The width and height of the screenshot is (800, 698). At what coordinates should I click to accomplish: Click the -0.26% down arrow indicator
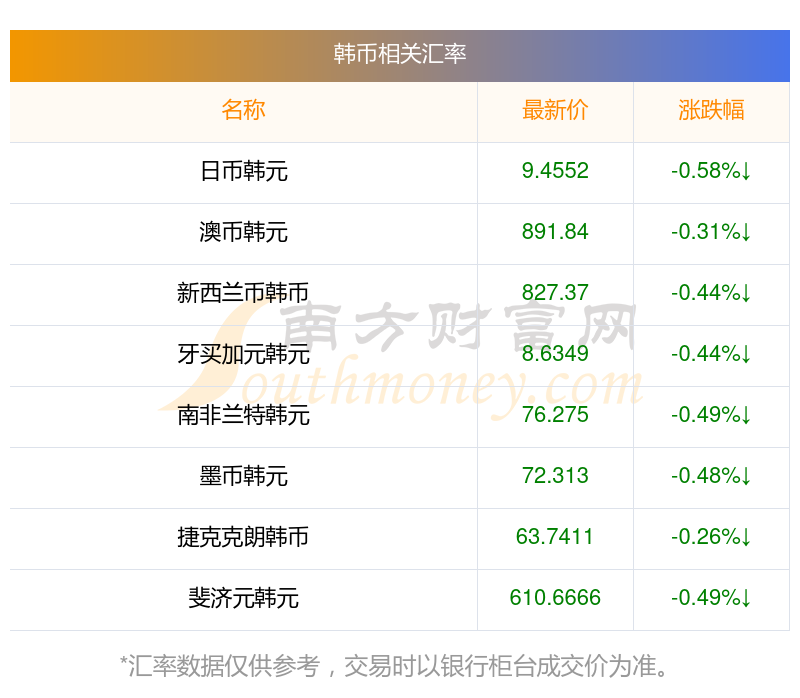[x=746, y=537]
